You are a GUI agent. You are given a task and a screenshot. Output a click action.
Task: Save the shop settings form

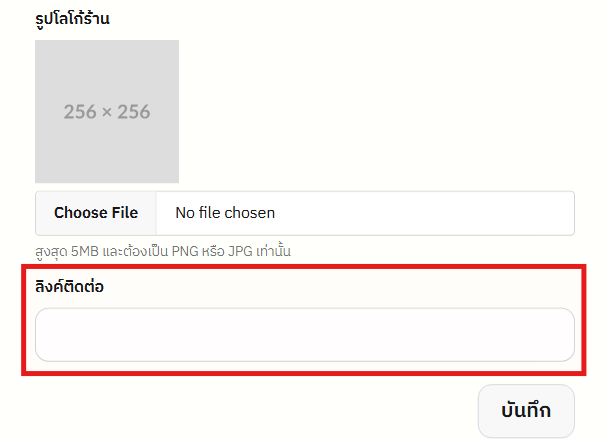[526, 410]
